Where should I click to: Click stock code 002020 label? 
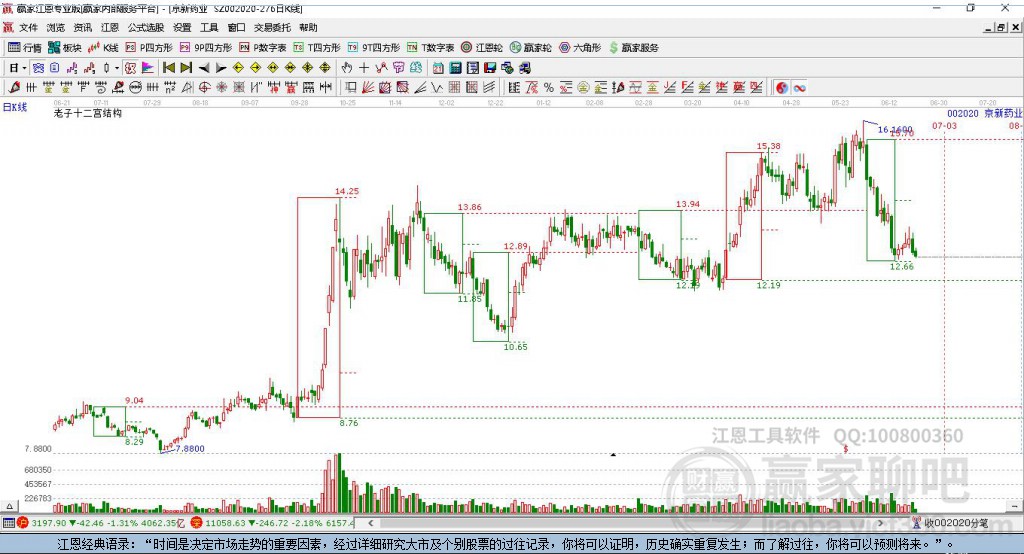pos(963,114)
